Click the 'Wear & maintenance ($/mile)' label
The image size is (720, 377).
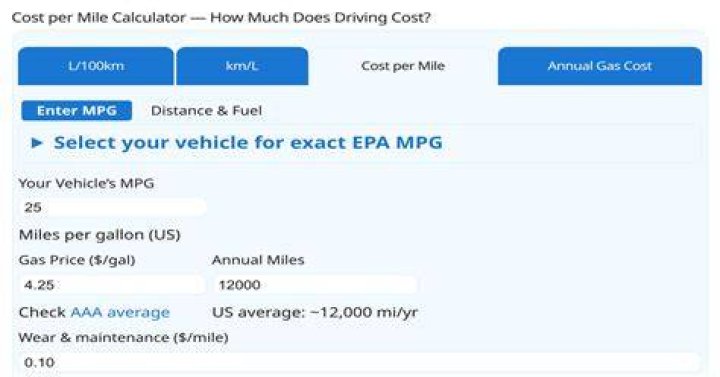click(x=124, y=338)
